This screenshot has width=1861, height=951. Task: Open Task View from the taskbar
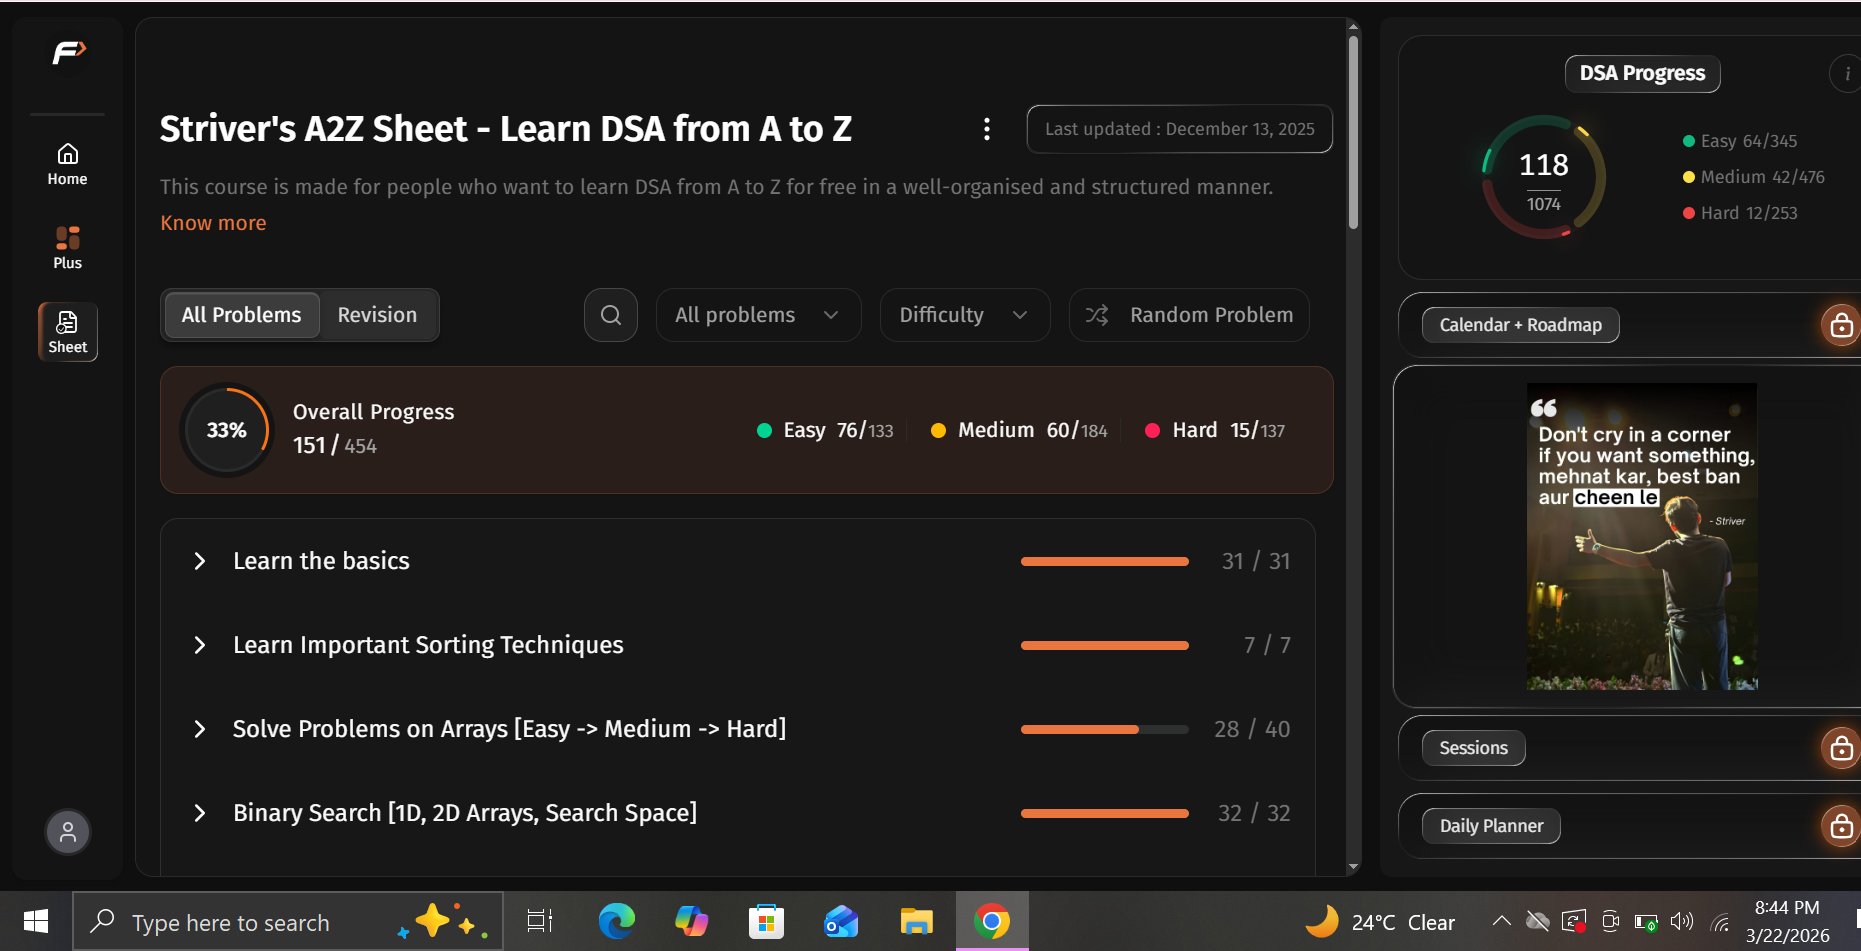coord(540,921)
